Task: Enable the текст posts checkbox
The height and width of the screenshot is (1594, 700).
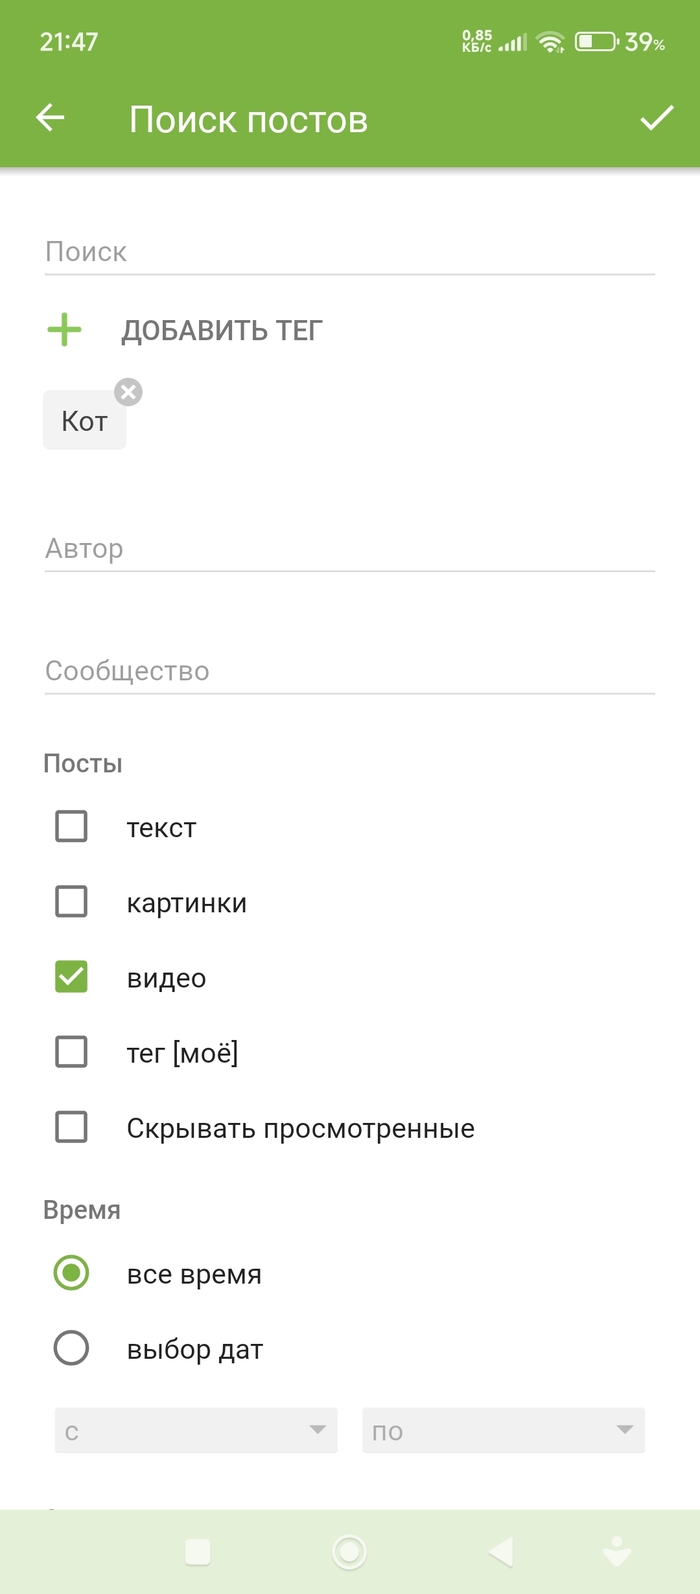Action: pyautogui.click(x=71, y=827)
